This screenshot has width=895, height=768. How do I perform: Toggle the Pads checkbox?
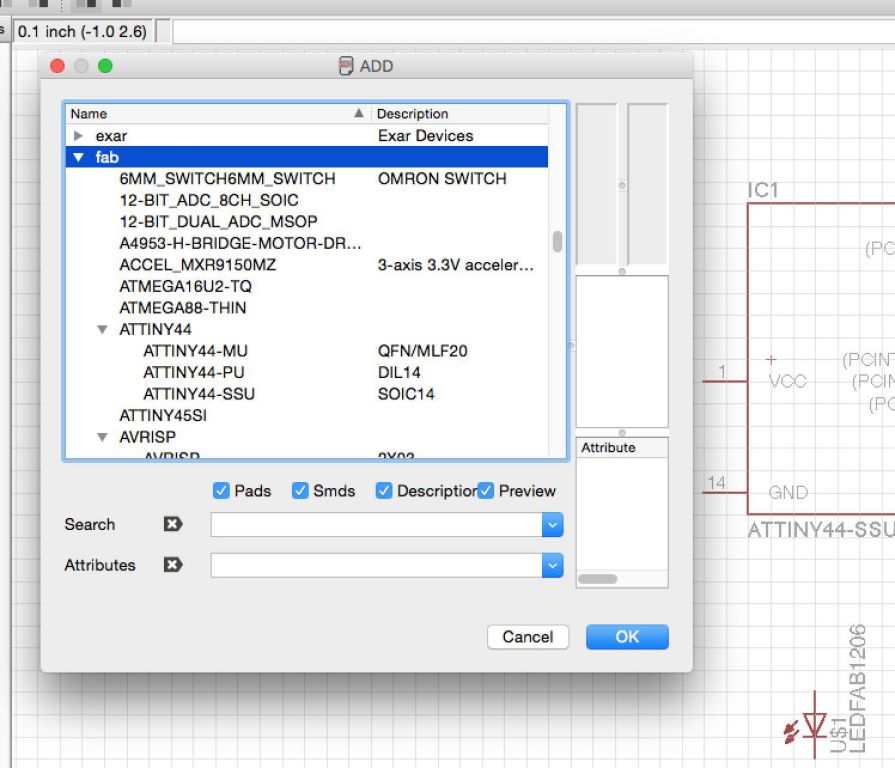click(221, 491)
